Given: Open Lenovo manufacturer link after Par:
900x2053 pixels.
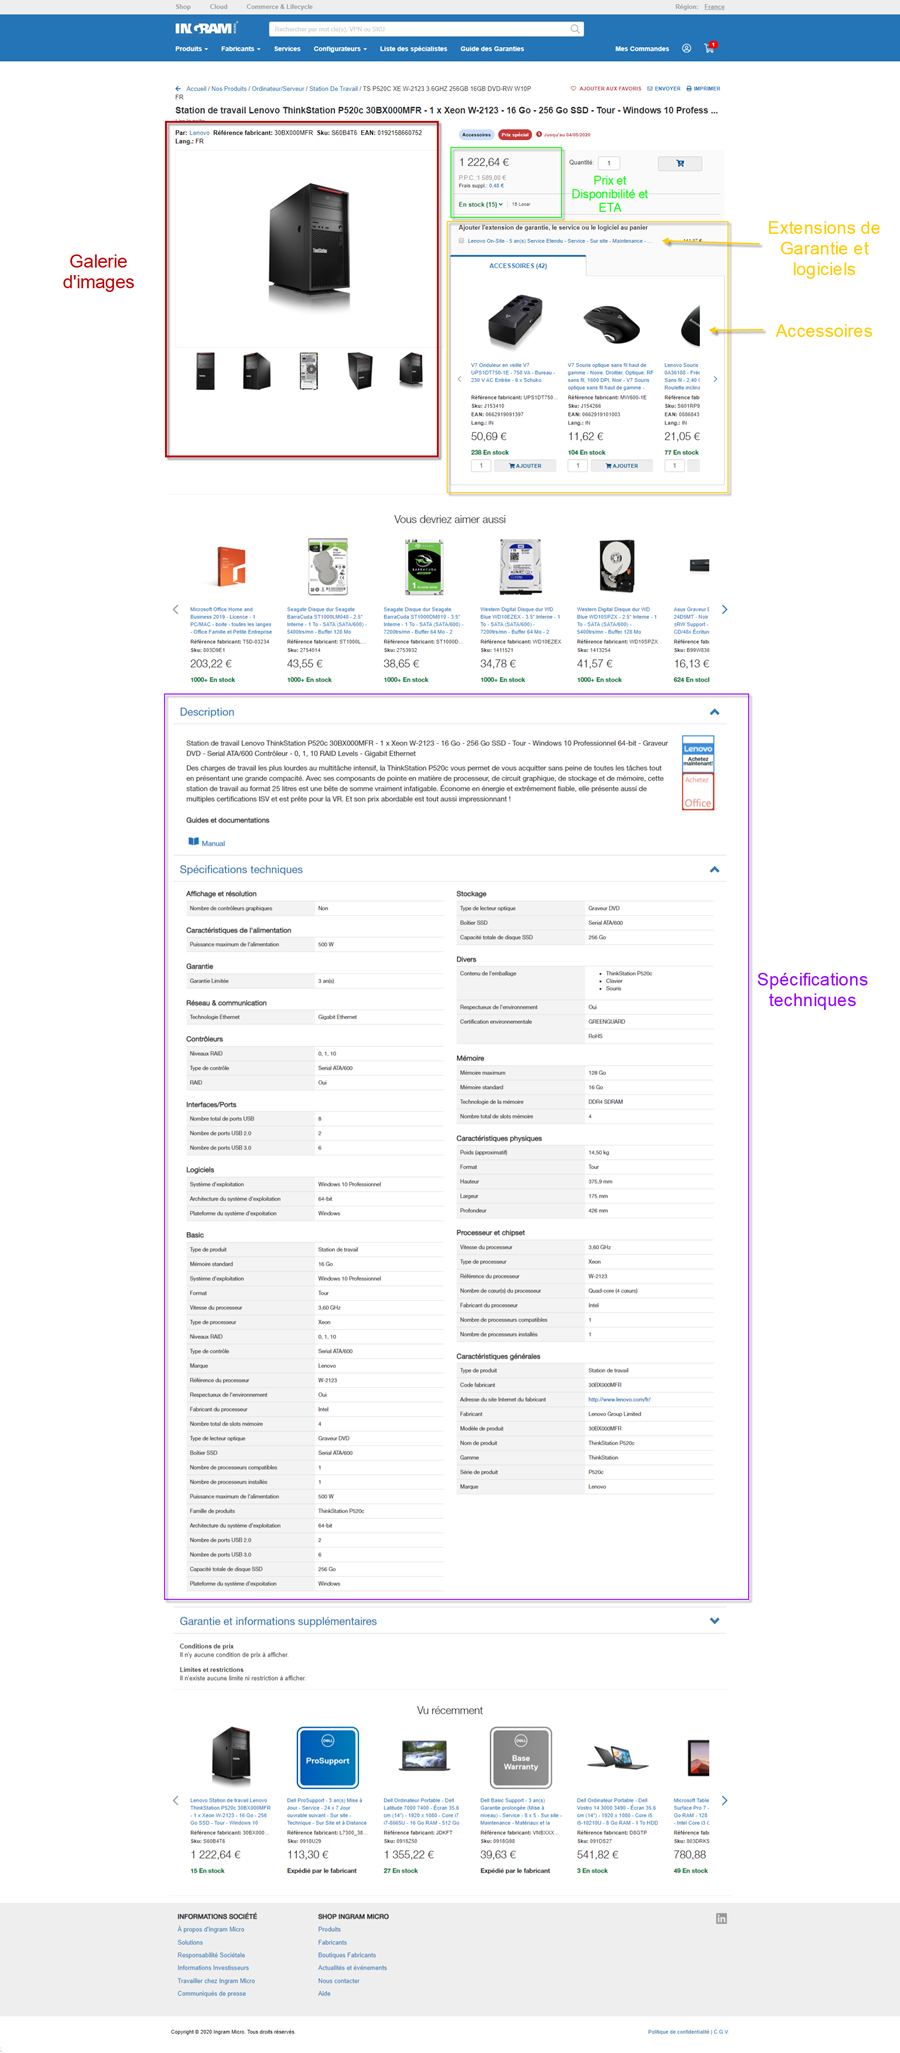Looking at the screenshot, I should coord(200,132).
